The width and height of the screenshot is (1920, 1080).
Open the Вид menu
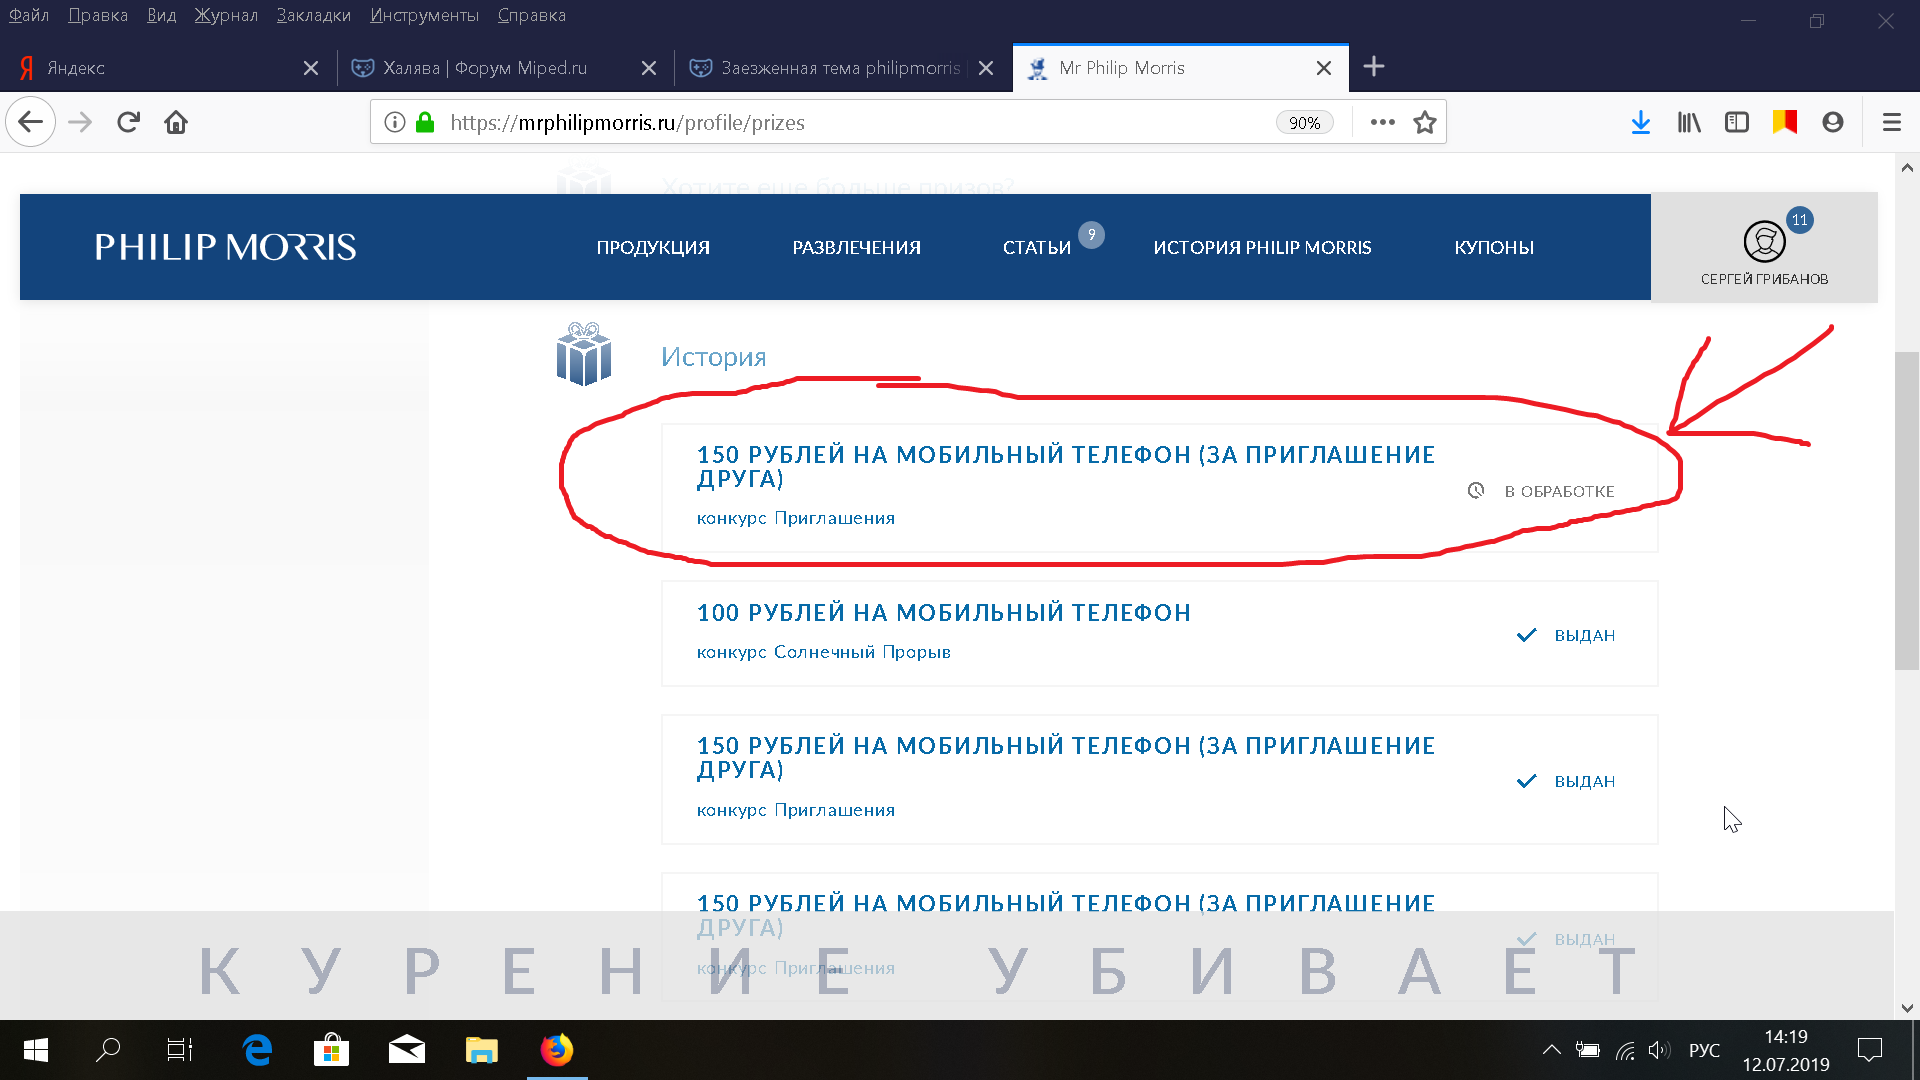click(x=161, y=15)
